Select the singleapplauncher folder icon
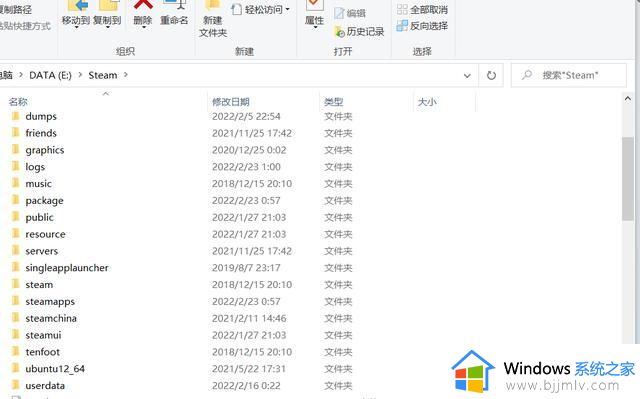 point(16,268)
